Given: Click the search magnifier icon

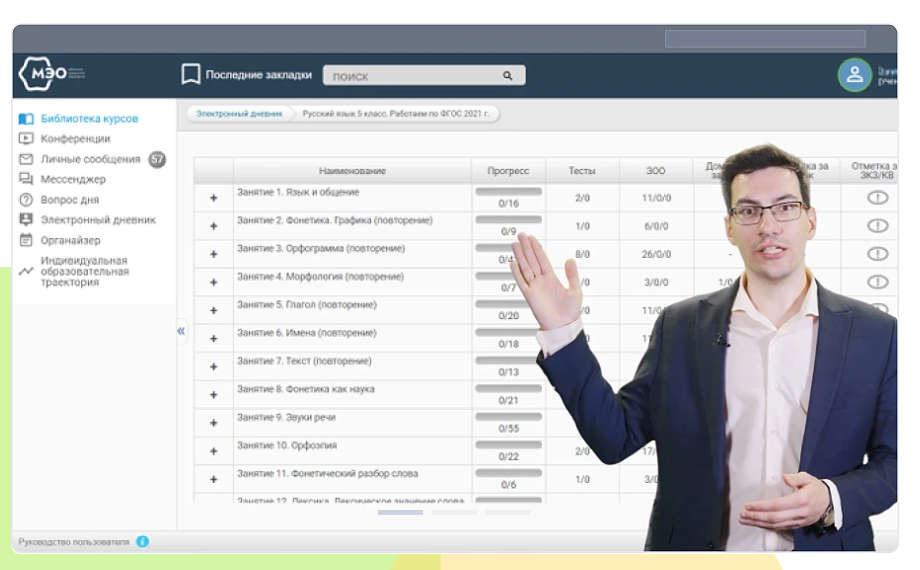Looking at the screenshot, I should pyautogui.click(x=508, y=76).
